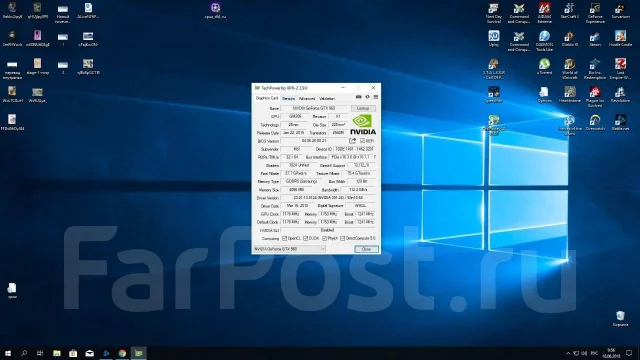The width and height of the screenshot is (640, 360).
Task: Switch to the Sensors tab
Action: [289, 98]
